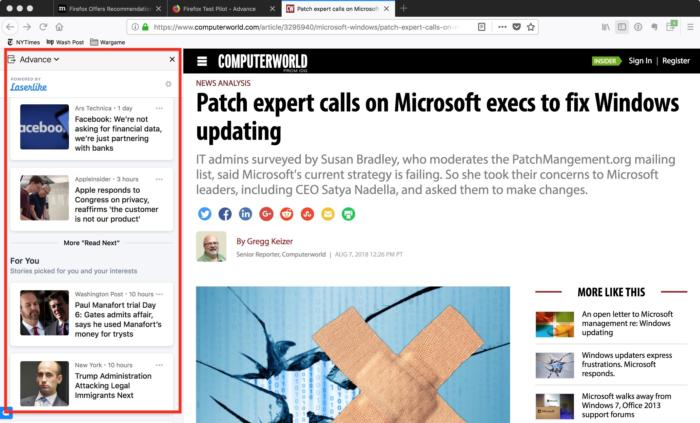Click the bandage article hero image
Viewport: 700px width, 423px height.
pos(353,355)
